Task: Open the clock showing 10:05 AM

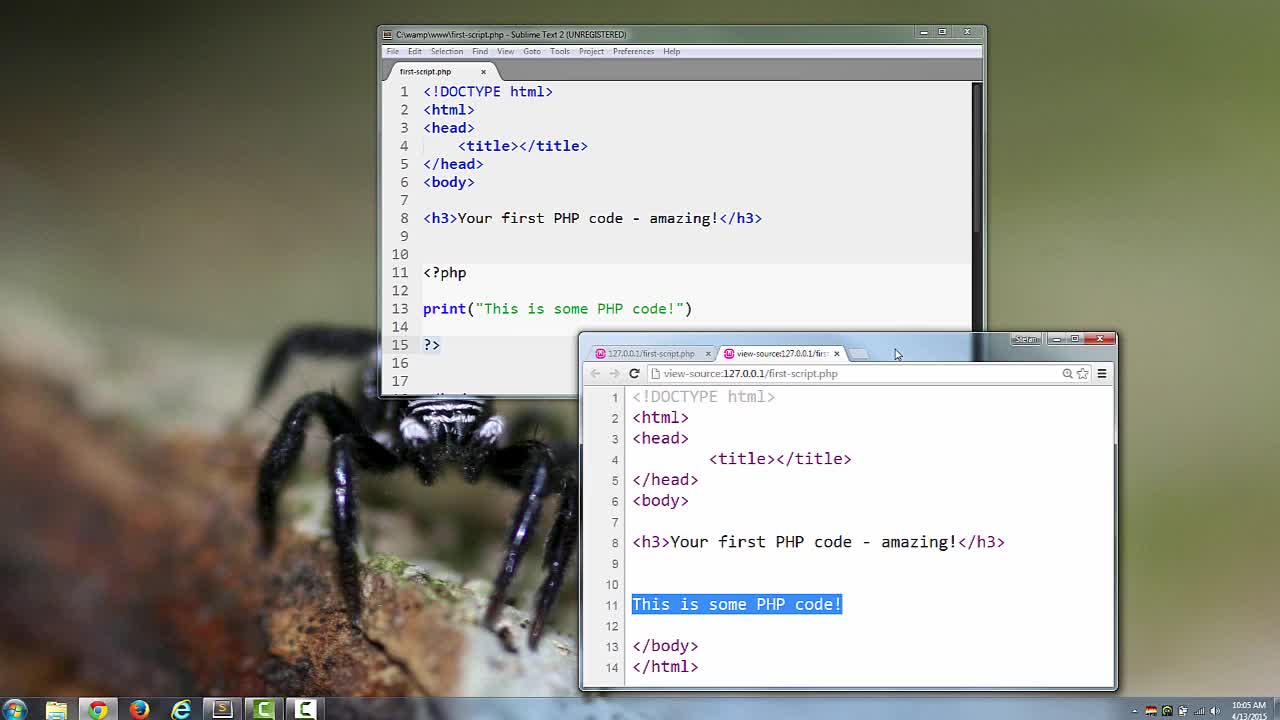Action: click(x=1248, y=709)
